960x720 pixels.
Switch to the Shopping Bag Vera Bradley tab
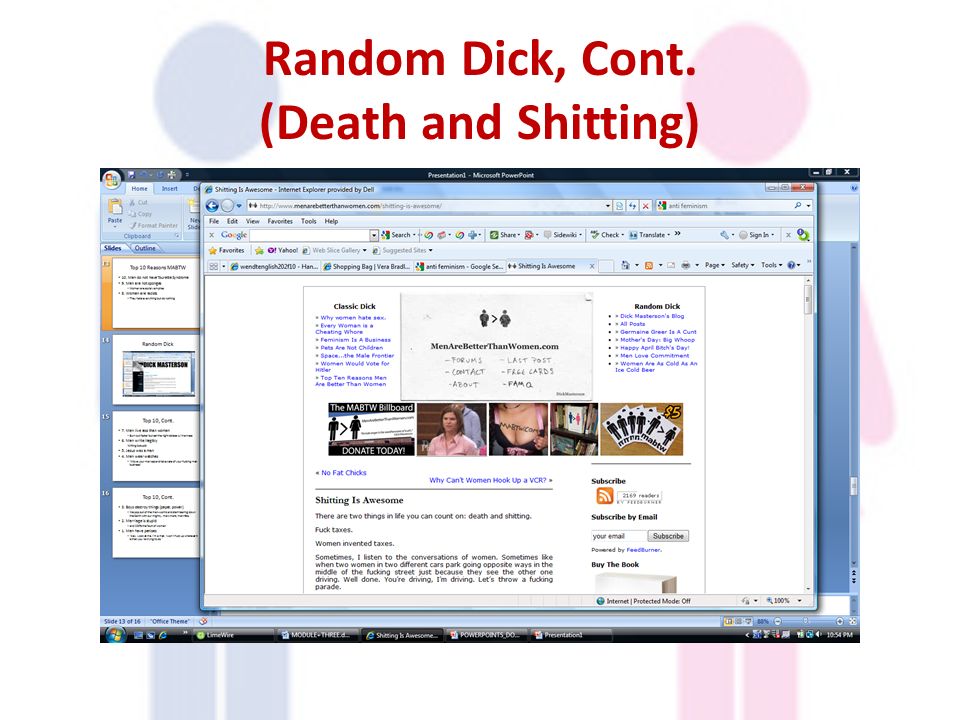(367, 266)
